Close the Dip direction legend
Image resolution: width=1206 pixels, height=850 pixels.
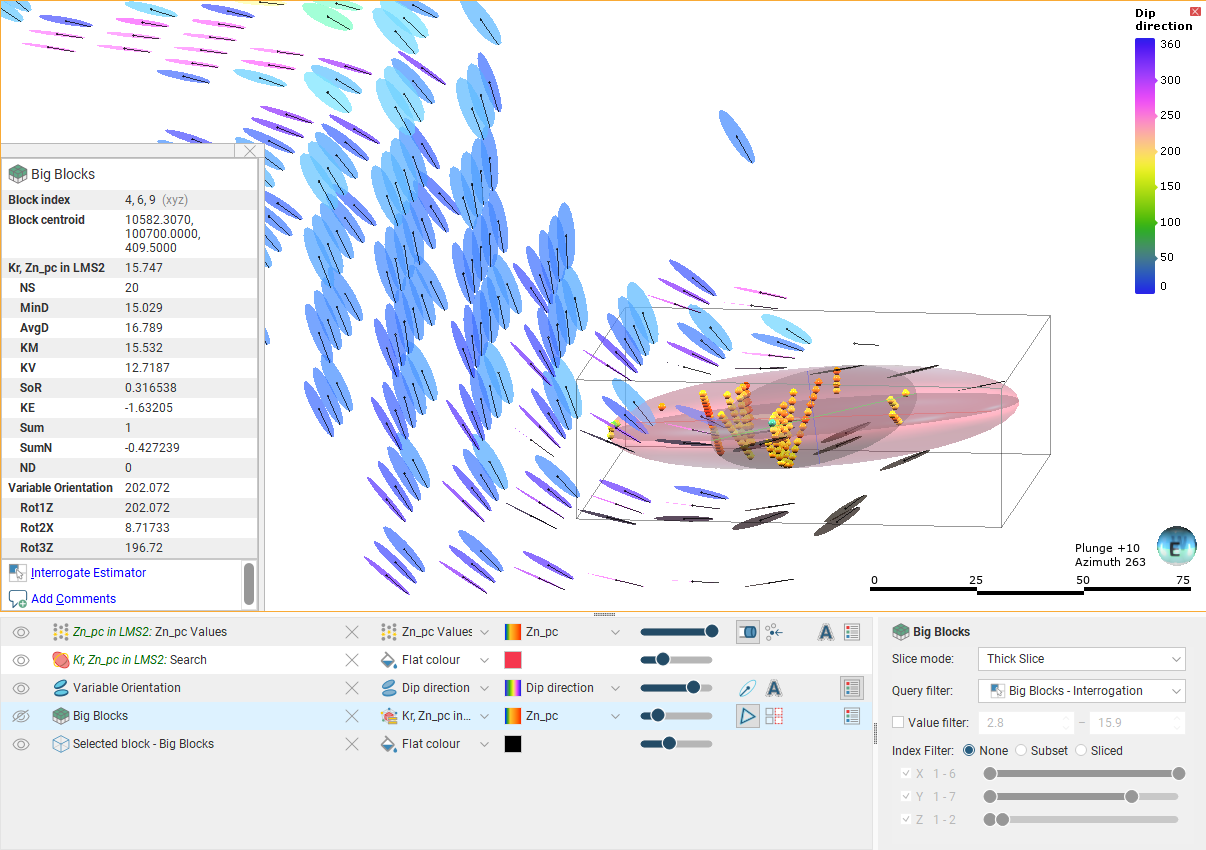tap(1195, 11)
